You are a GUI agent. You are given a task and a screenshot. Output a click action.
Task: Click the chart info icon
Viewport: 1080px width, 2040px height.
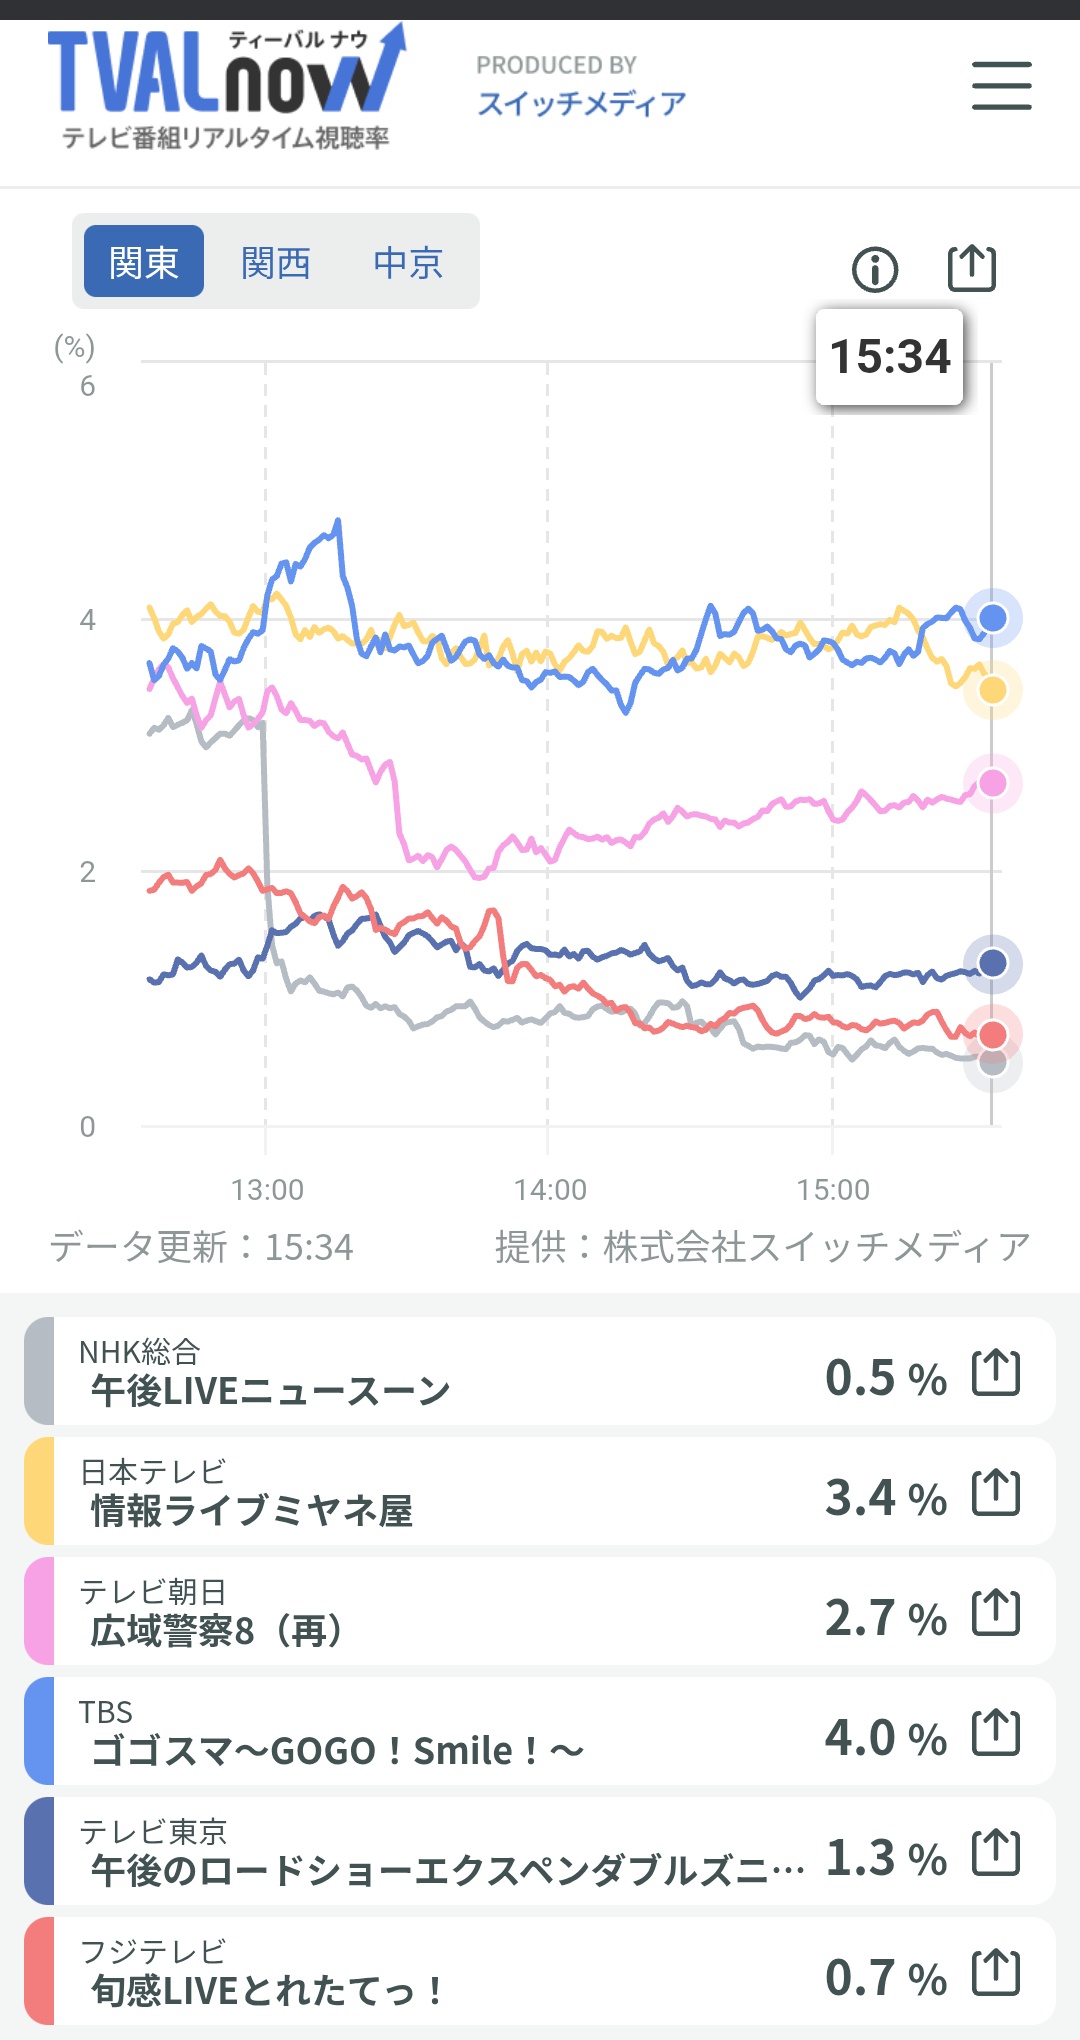[x=875, y=269]
